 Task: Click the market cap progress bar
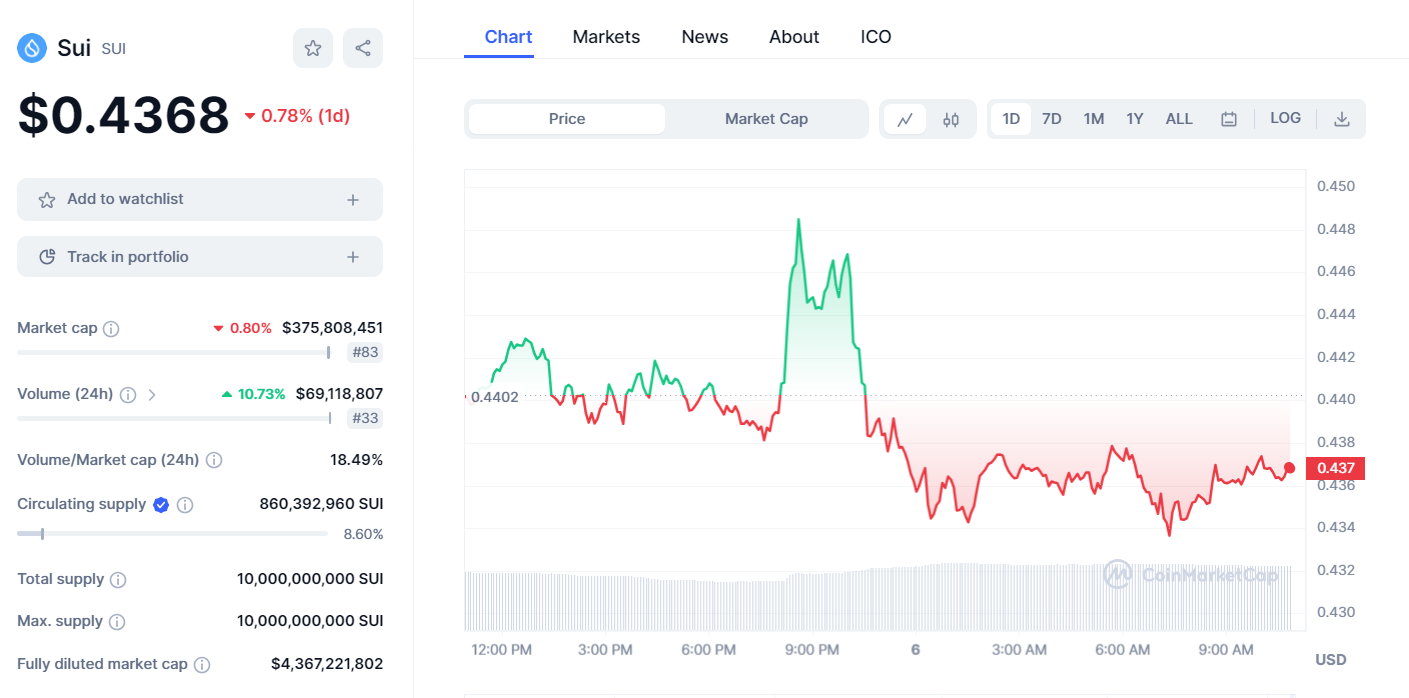pyautogui.click(x=174, y=352)
